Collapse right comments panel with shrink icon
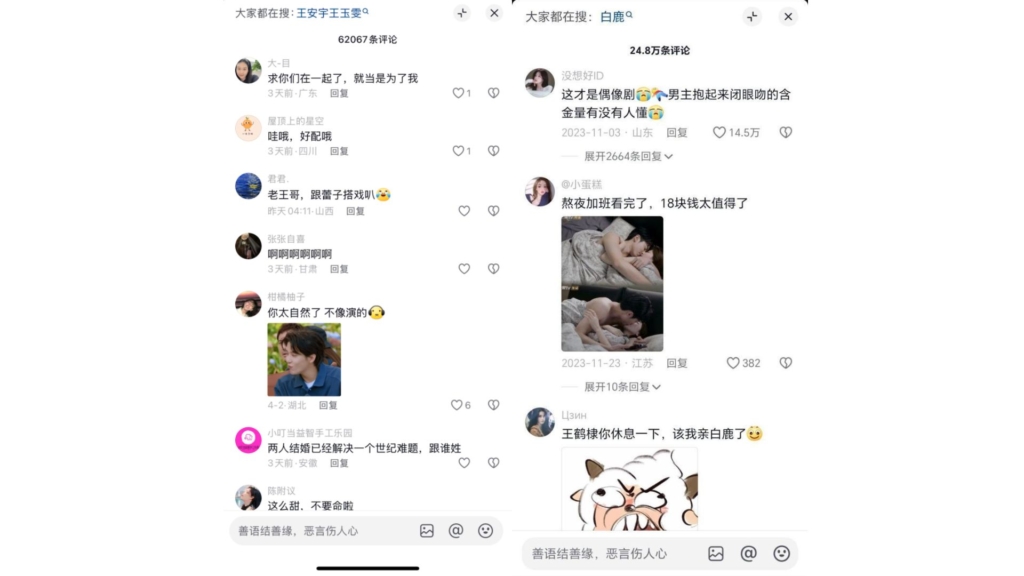This screenshot has height=576, width=1024. click(752, 17)
